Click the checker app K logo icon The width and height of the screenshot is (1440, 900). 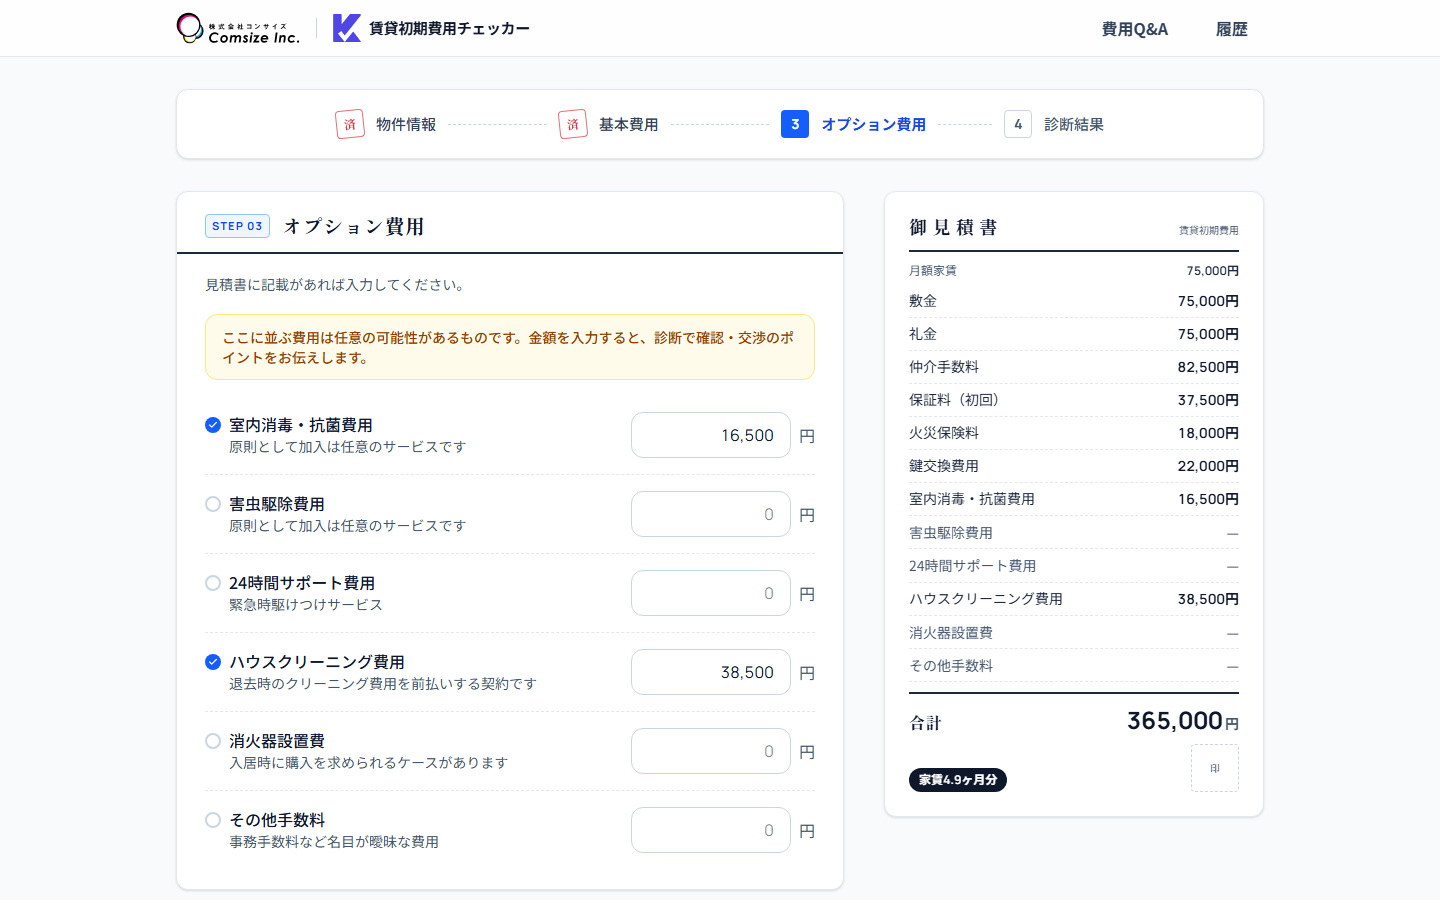(x=347, y=28)
